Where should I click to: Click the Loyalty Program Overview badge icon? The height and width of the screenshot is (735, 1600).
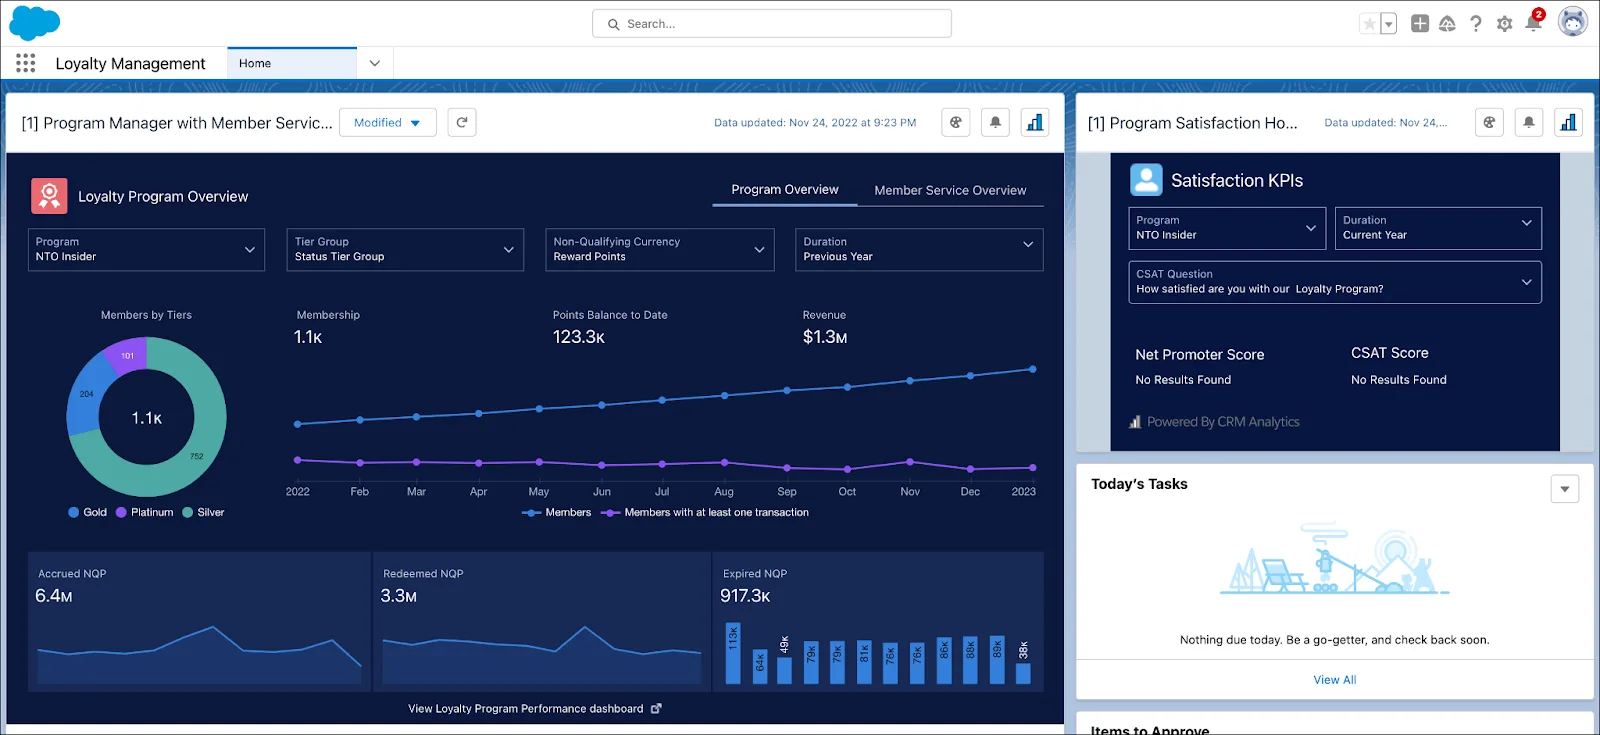tap(49, 196)
